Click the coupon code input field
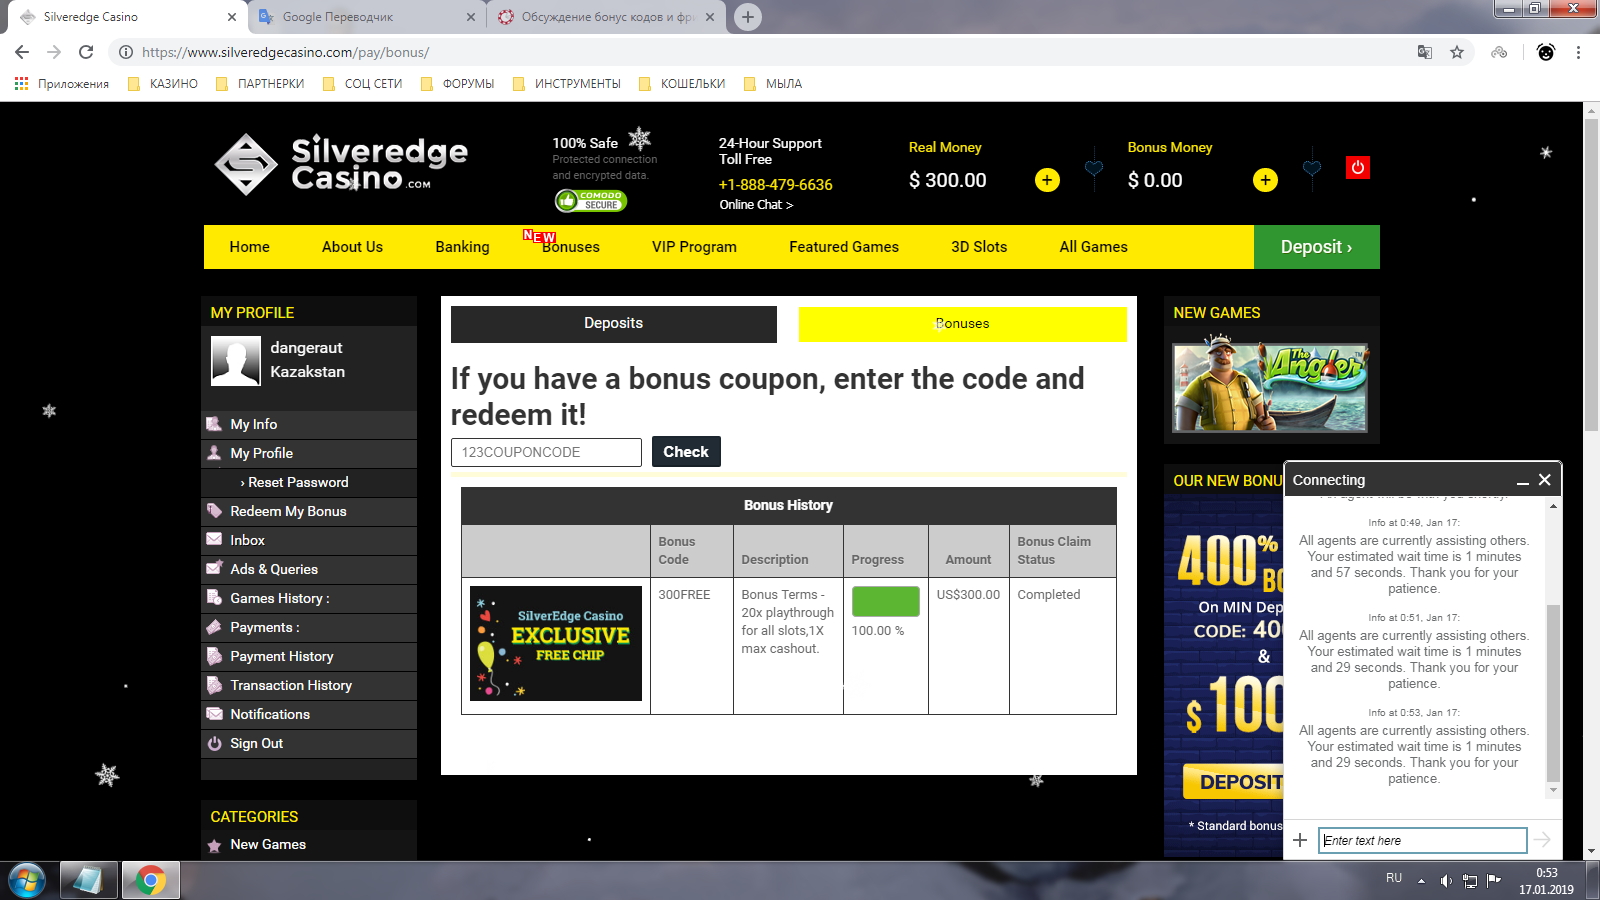The height and width of the screenshot is (900, 1600). click(x=546, y=452)
